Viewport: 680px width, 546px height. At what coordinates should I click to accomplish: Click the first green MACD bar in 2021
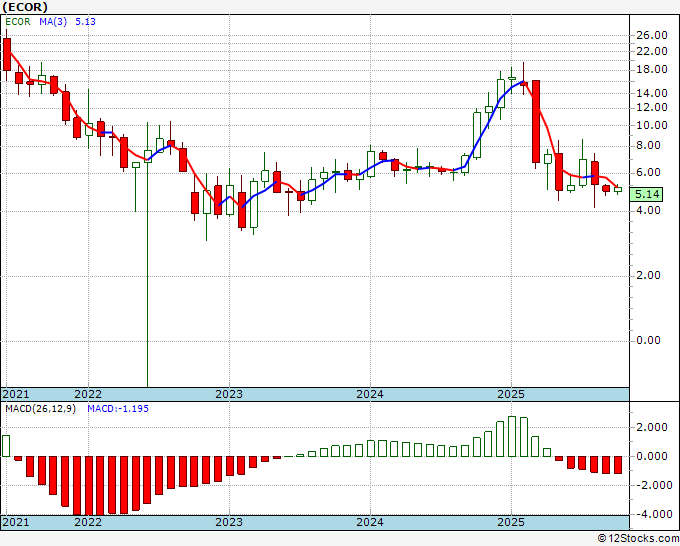tap(6, 446)
